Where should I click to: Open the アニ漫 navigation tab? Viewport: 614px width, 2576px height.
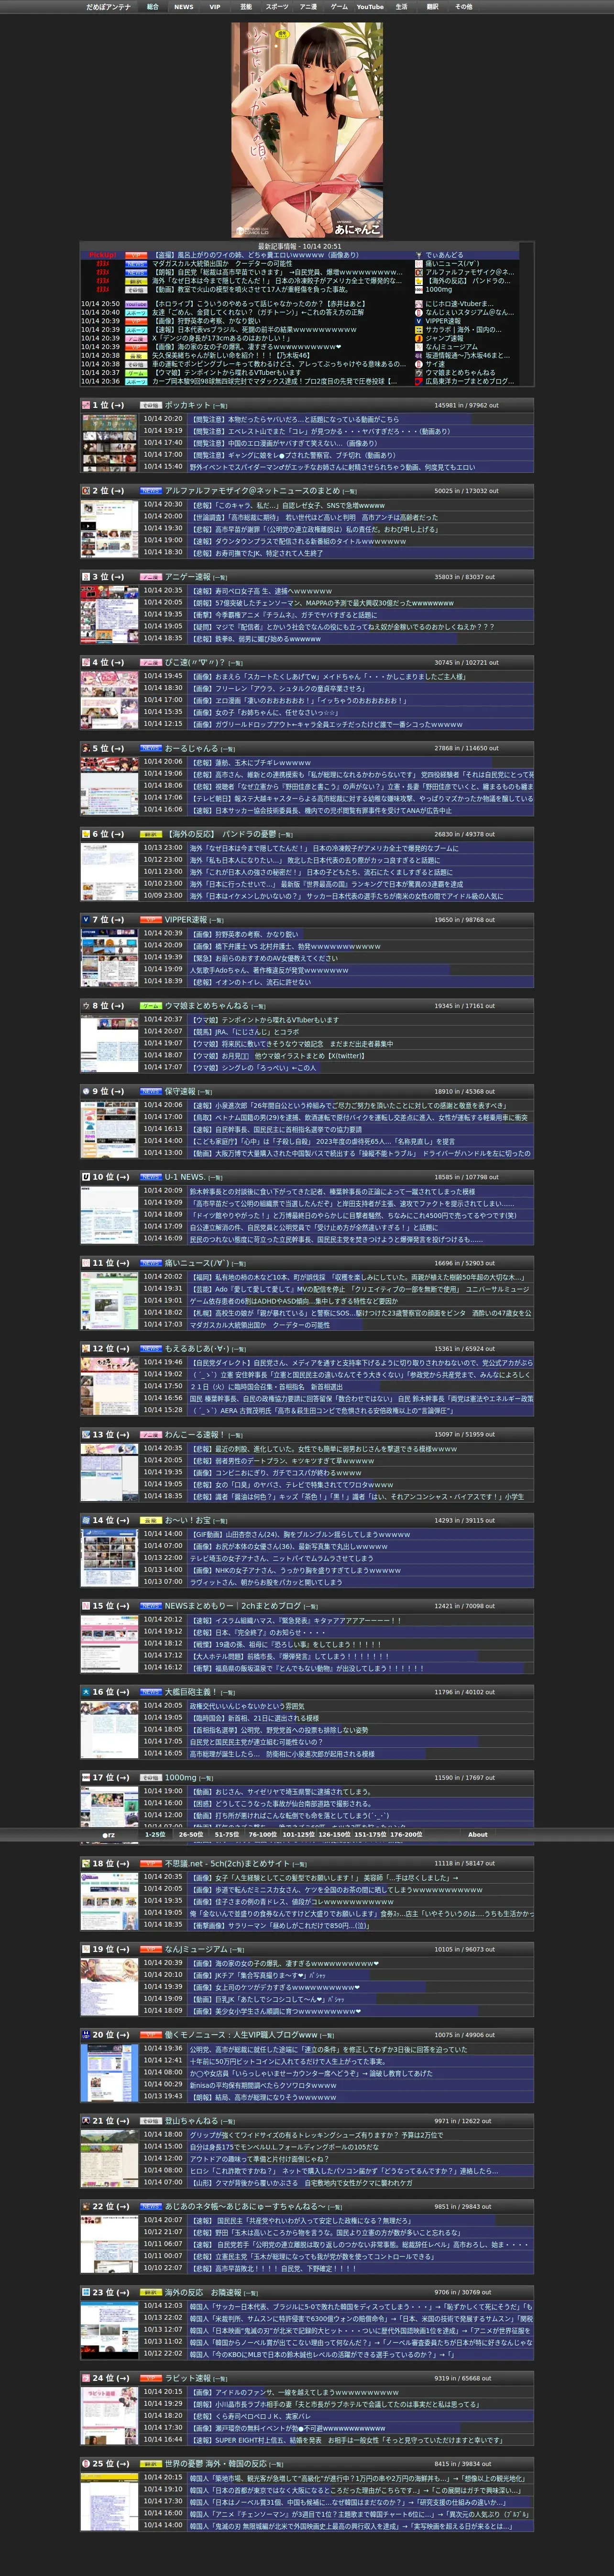point(308,7)
